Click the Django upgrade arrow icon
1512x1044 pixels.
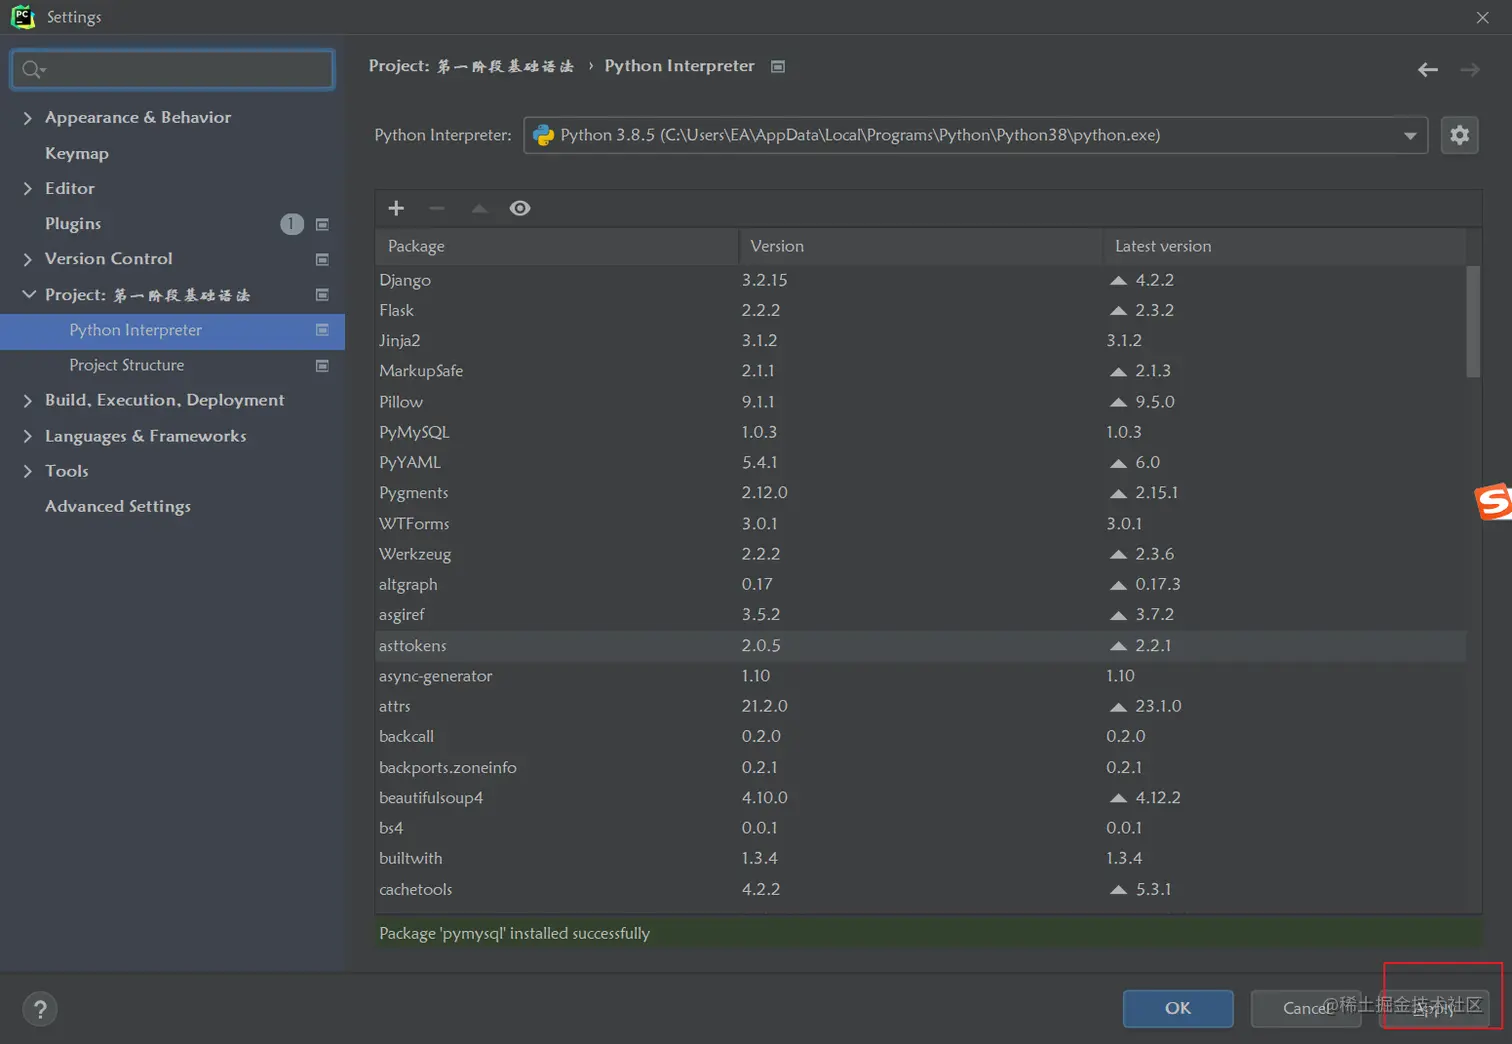1118,281
